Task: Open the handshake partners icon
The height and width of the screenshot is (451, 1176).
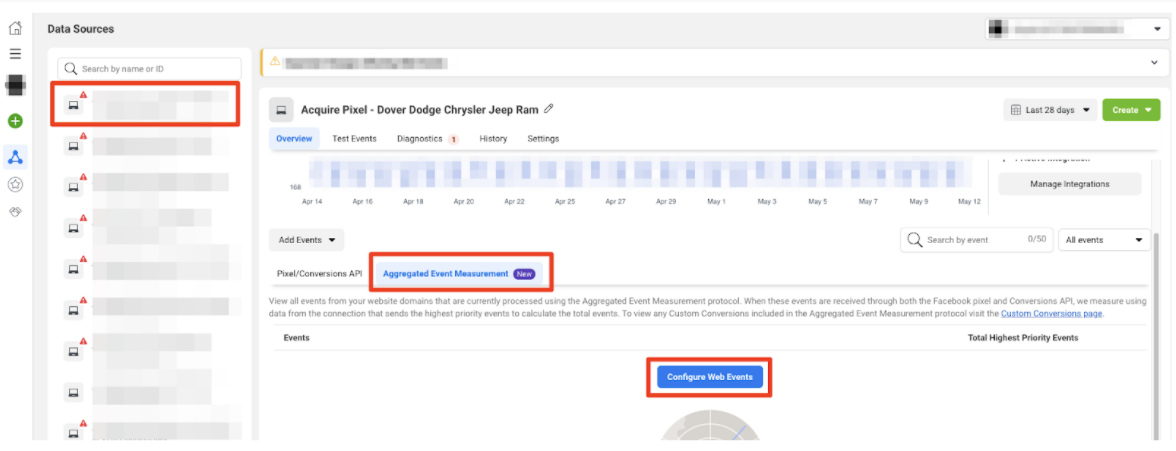Action: pos(15,212)
